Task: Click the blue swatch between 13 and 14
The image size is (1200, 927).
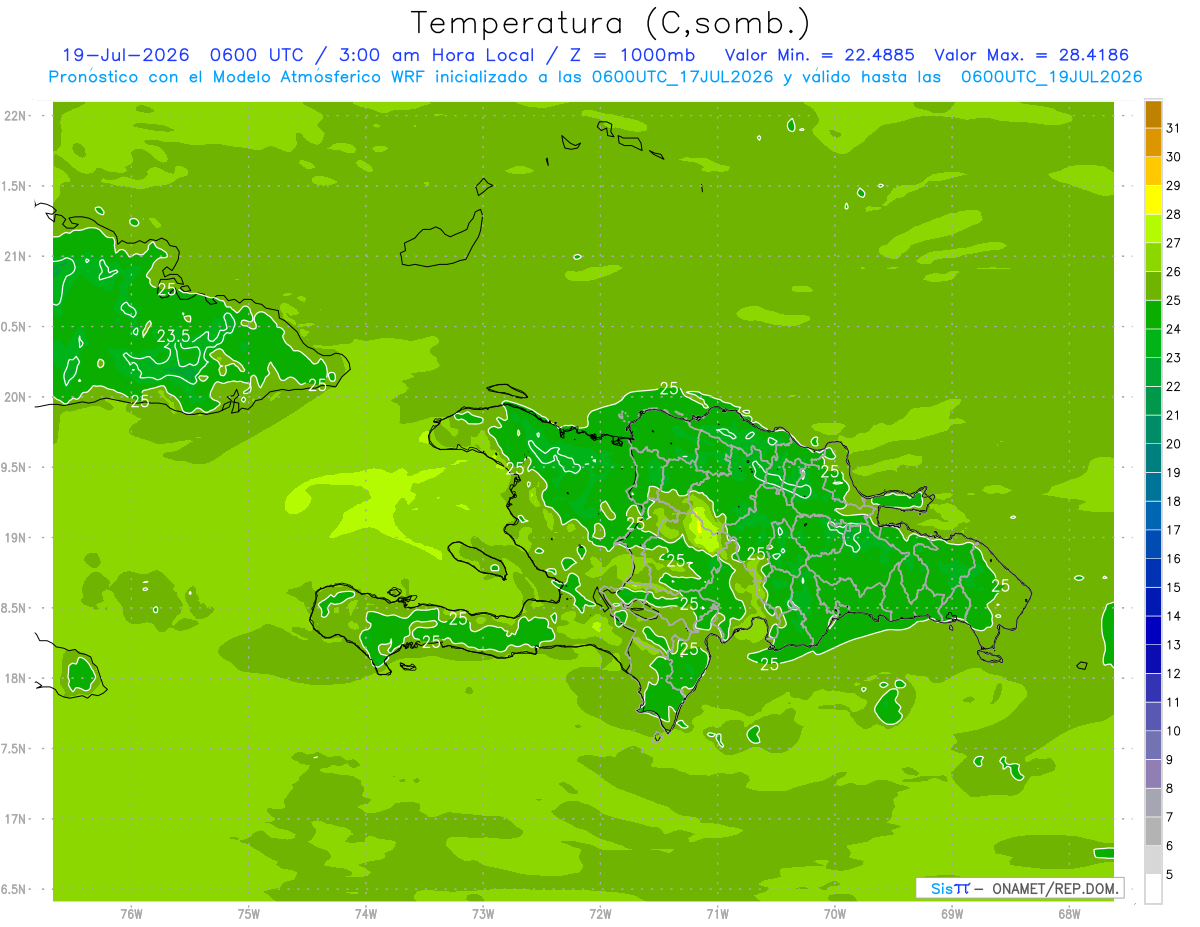Action: [x=1153, y=630]
